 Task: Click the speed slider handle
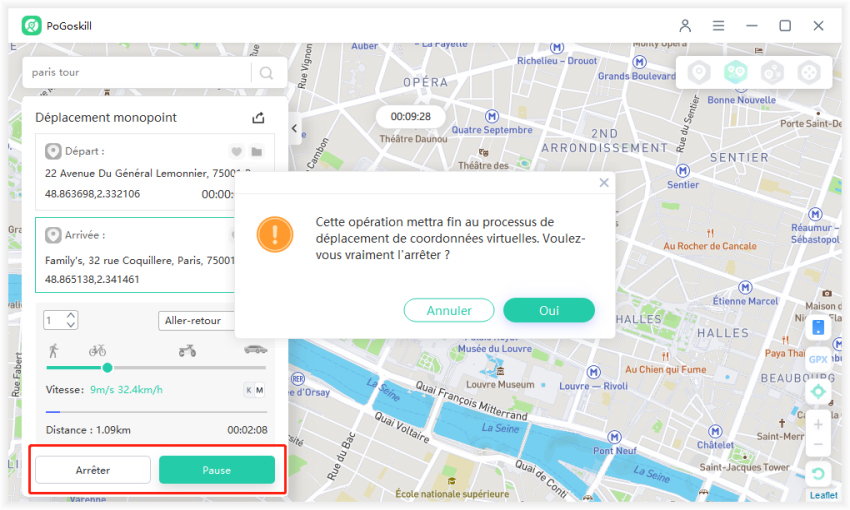pos(107,368)
